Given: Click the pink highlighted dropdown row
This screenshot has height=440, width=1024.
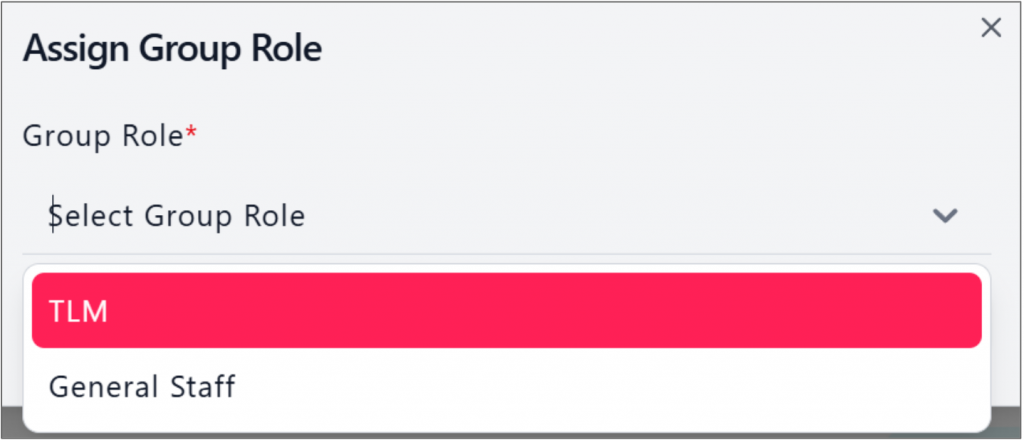Looking at the screenshot, I should coord(506,311).
